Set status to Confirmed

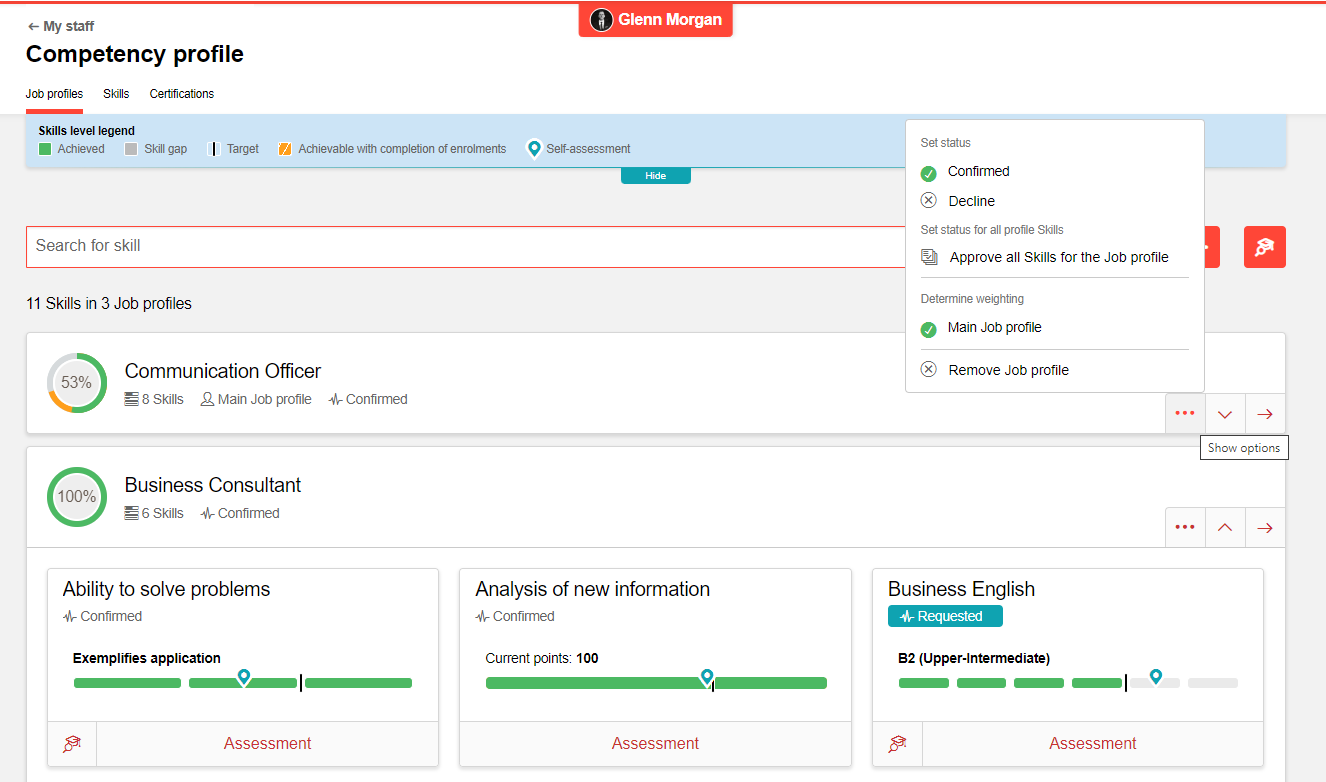point(978,172)
